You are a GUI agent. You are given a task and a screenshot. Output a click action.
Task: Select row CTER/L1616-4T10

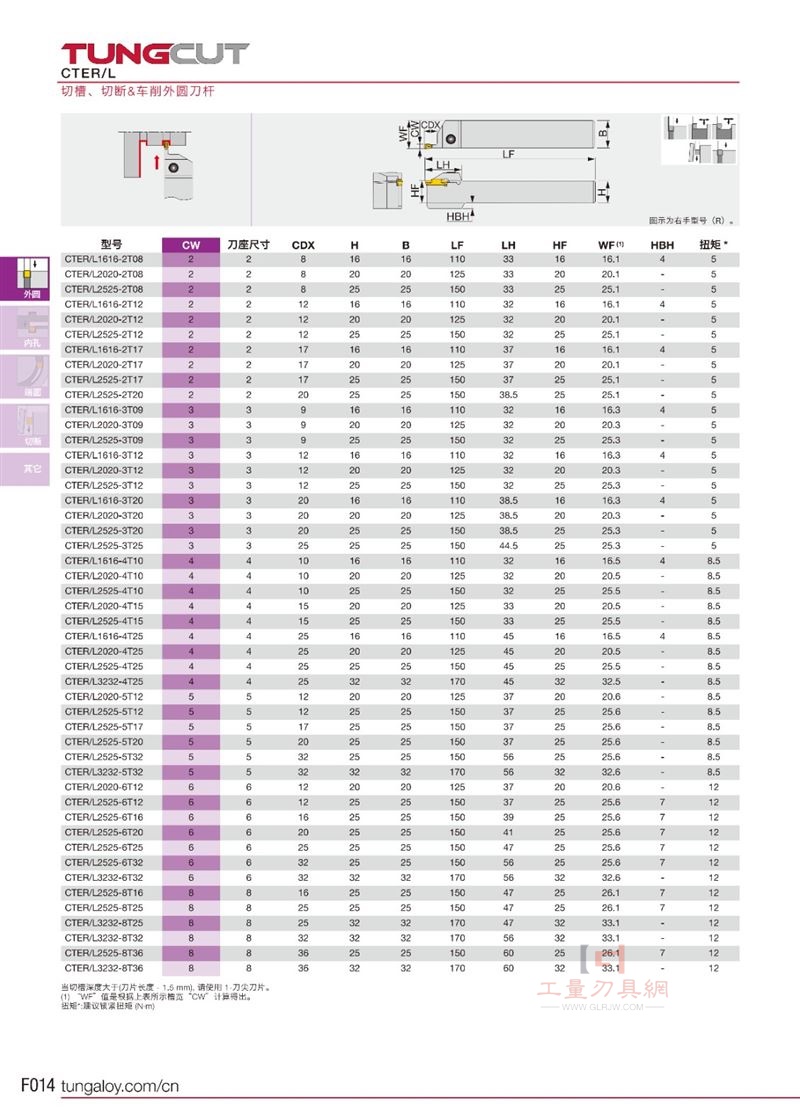(x=400, y=561)
